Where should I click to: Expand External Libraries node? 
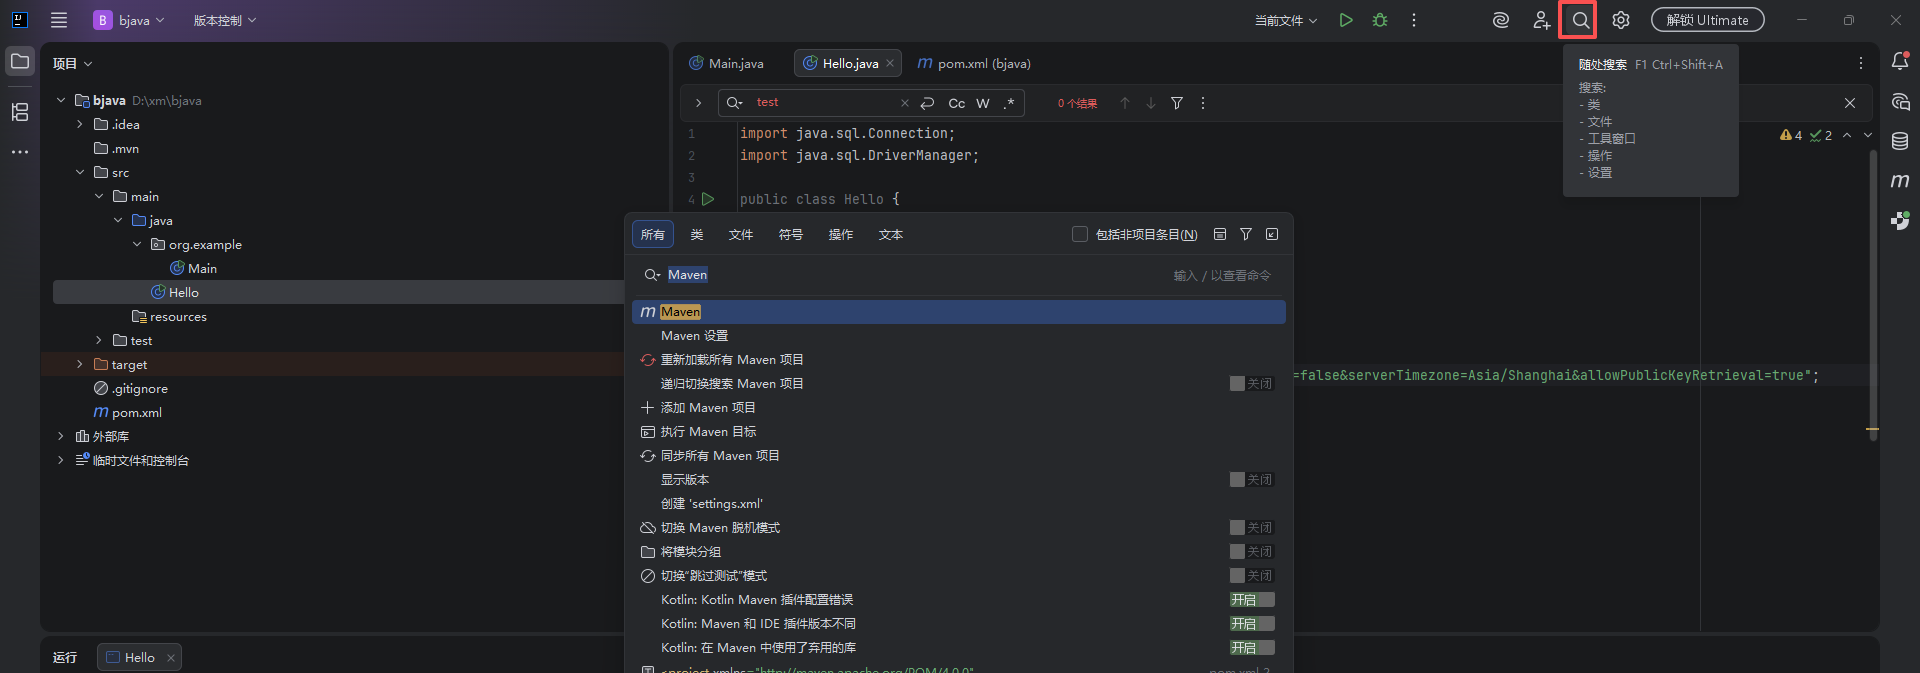61,436
